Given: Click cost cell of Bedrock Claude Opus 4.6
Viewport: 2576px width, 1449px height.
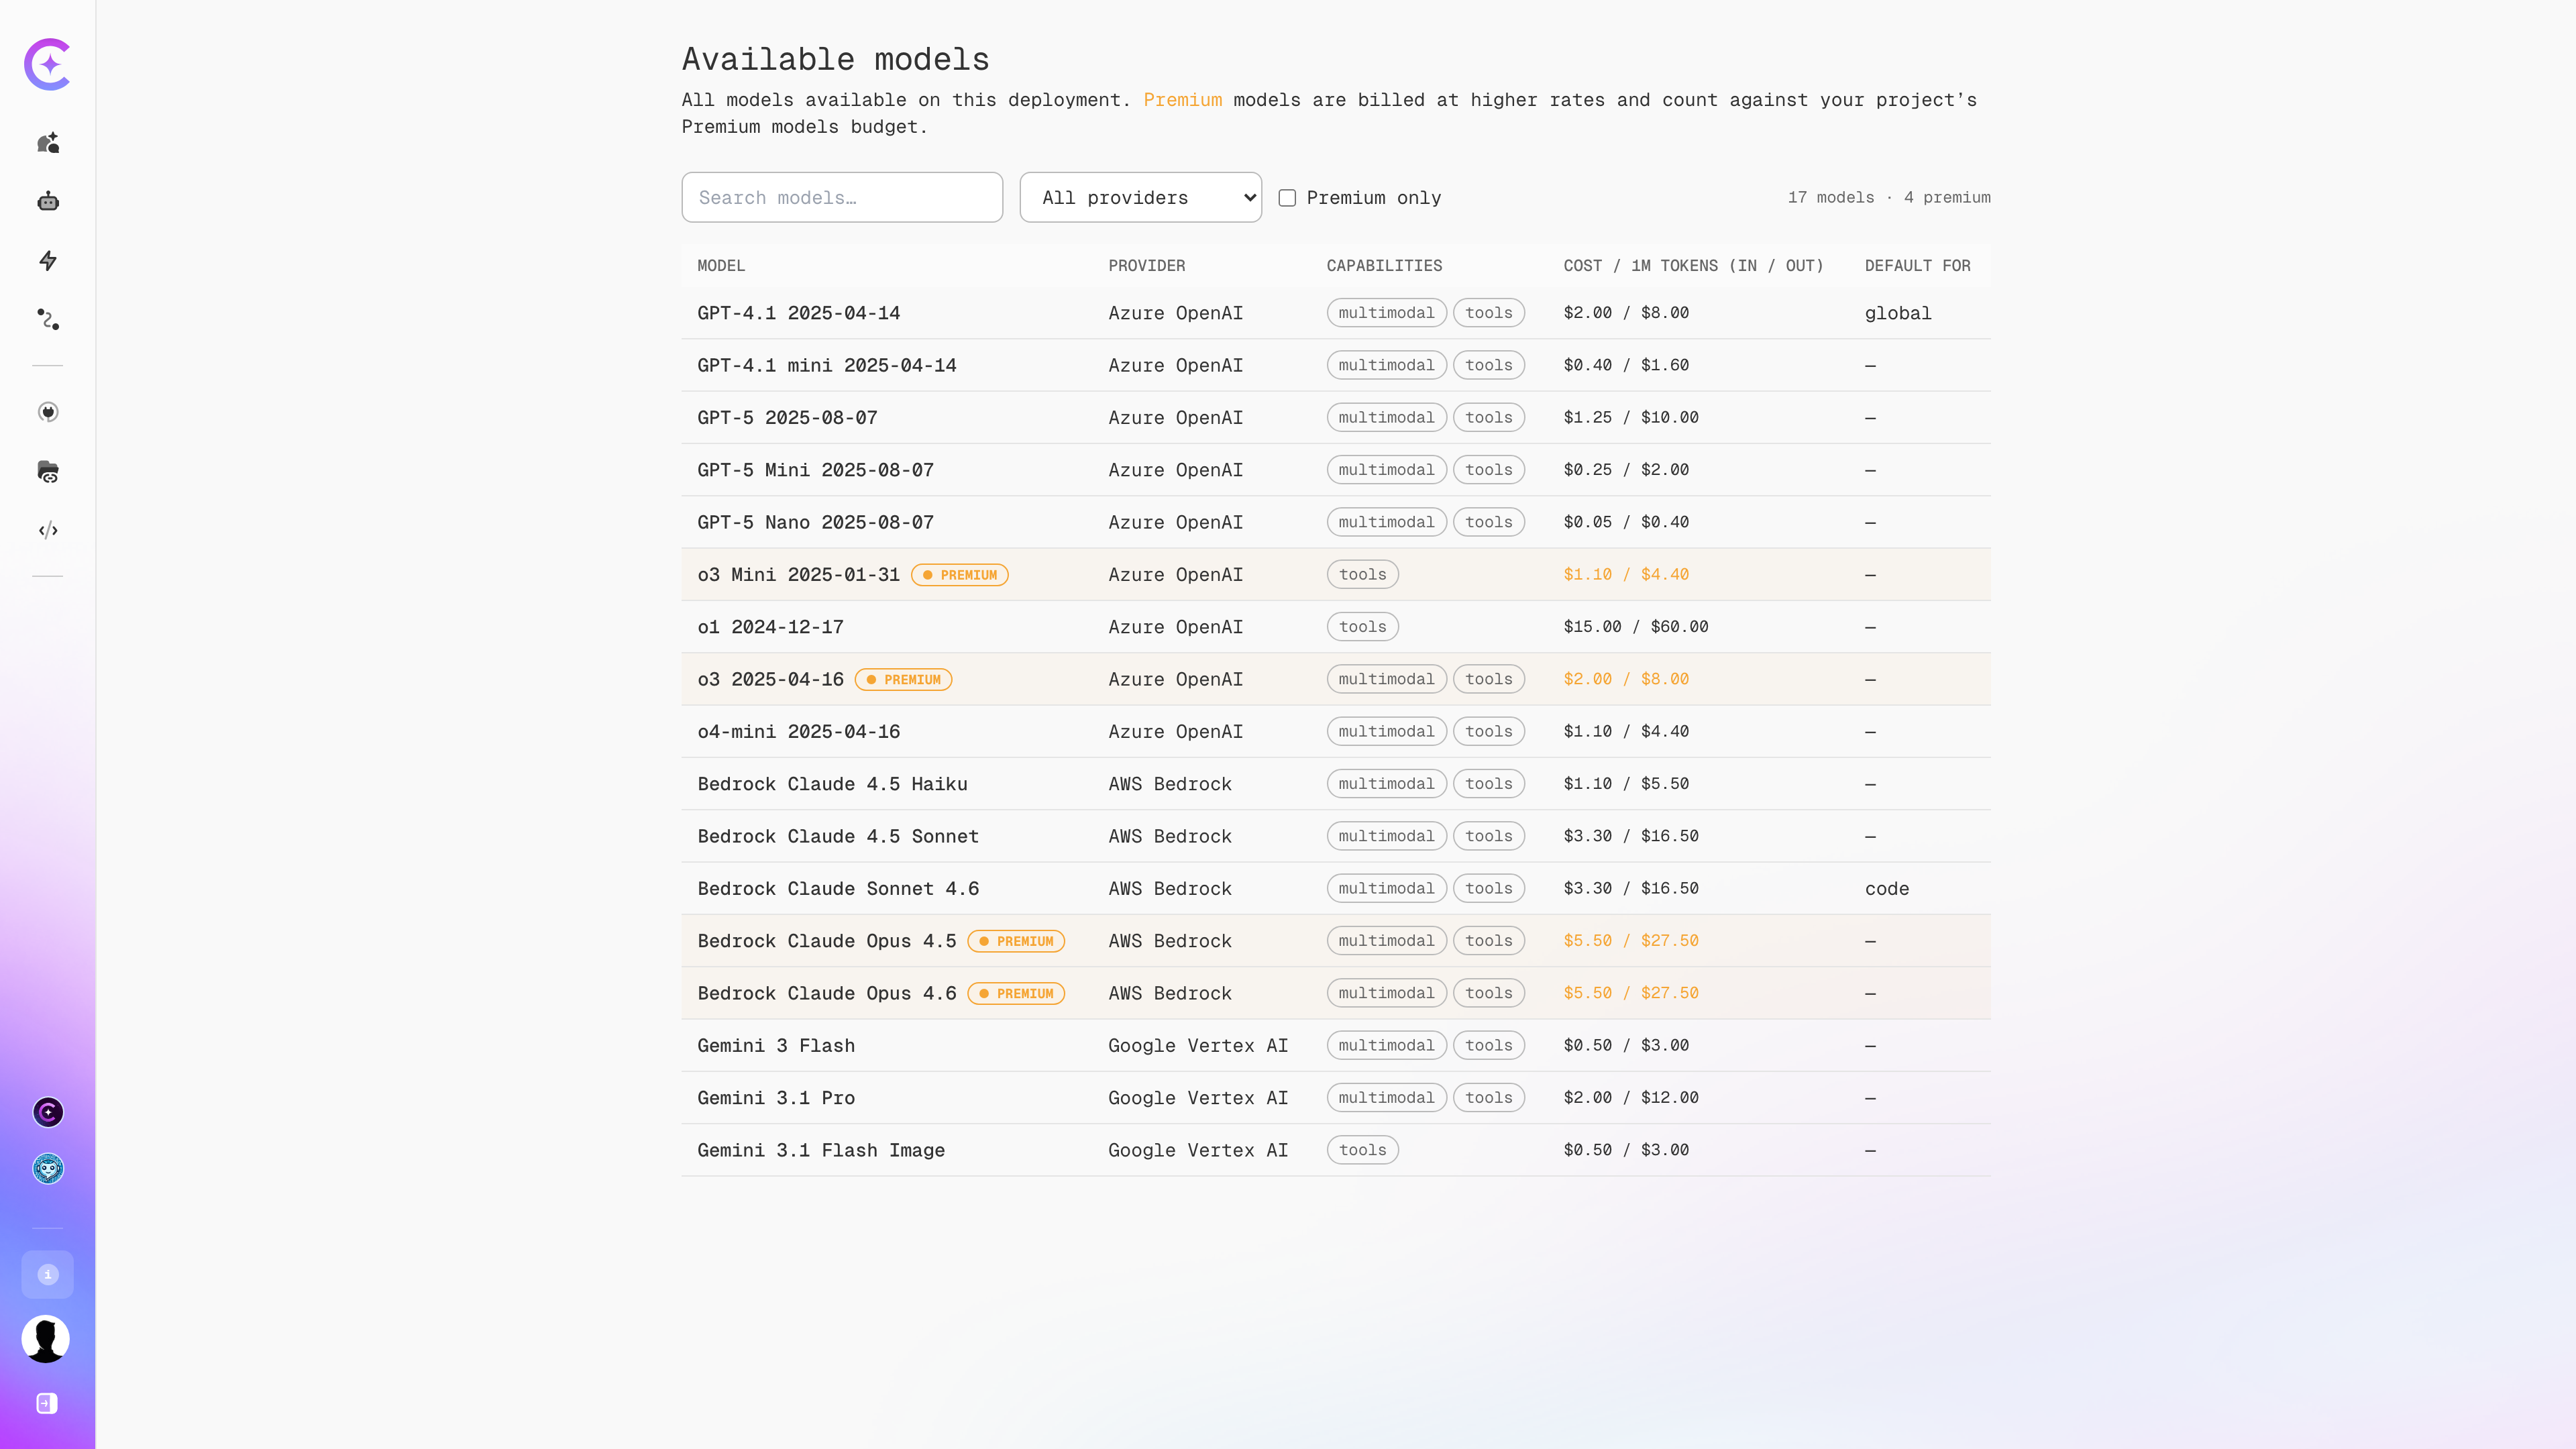Looking at the screenshot, I should tap(1631, 993).
